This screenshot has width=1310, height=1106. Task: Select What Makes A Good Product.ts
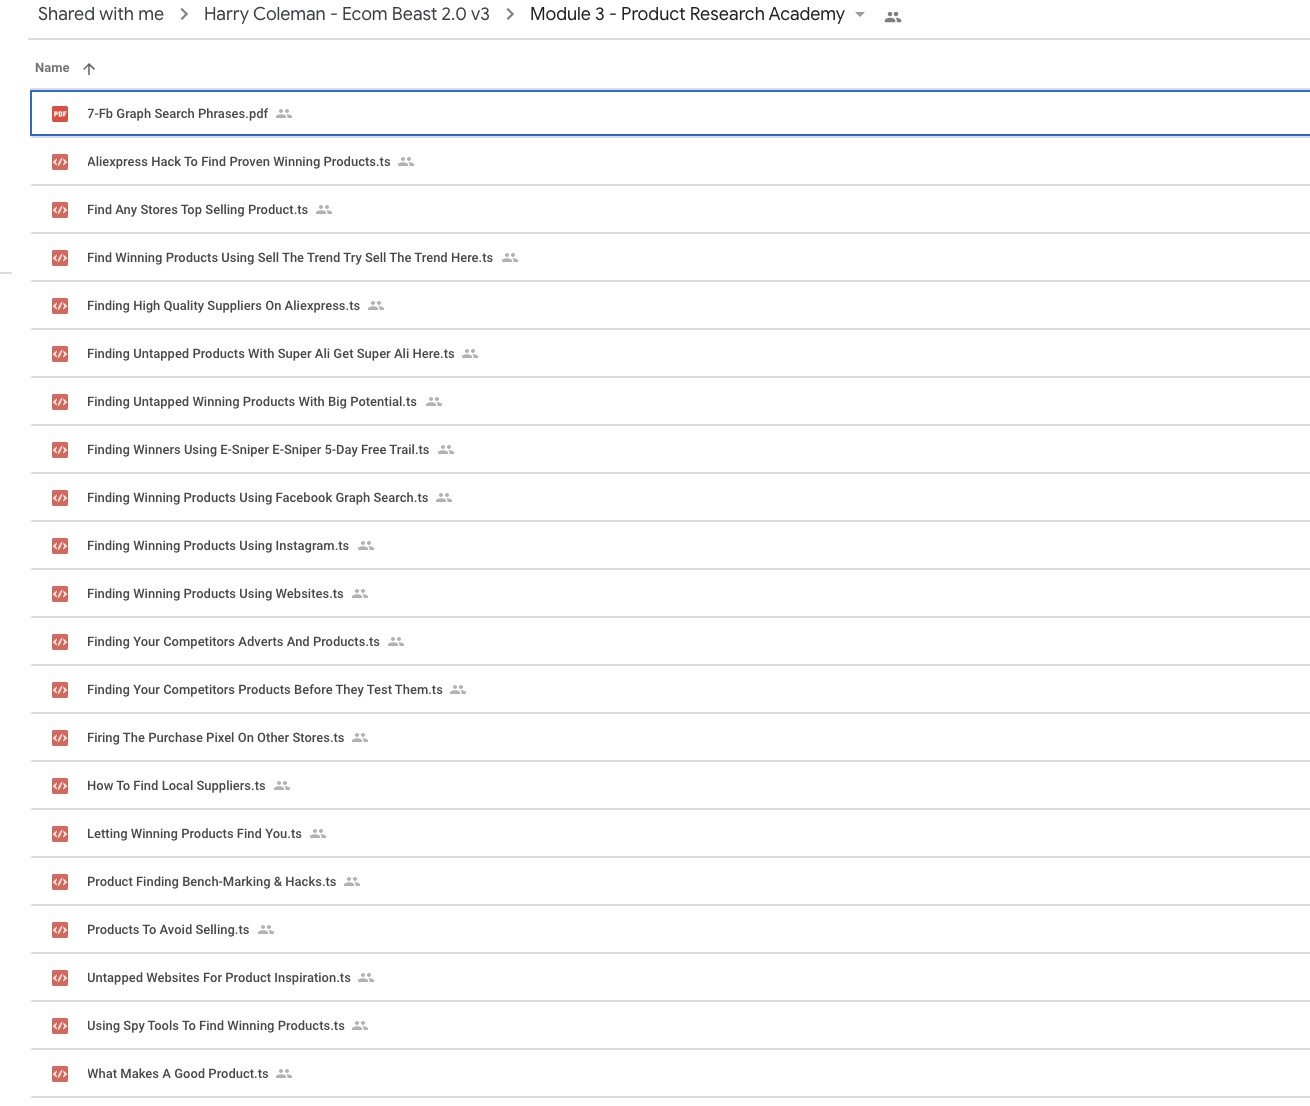670,1074
